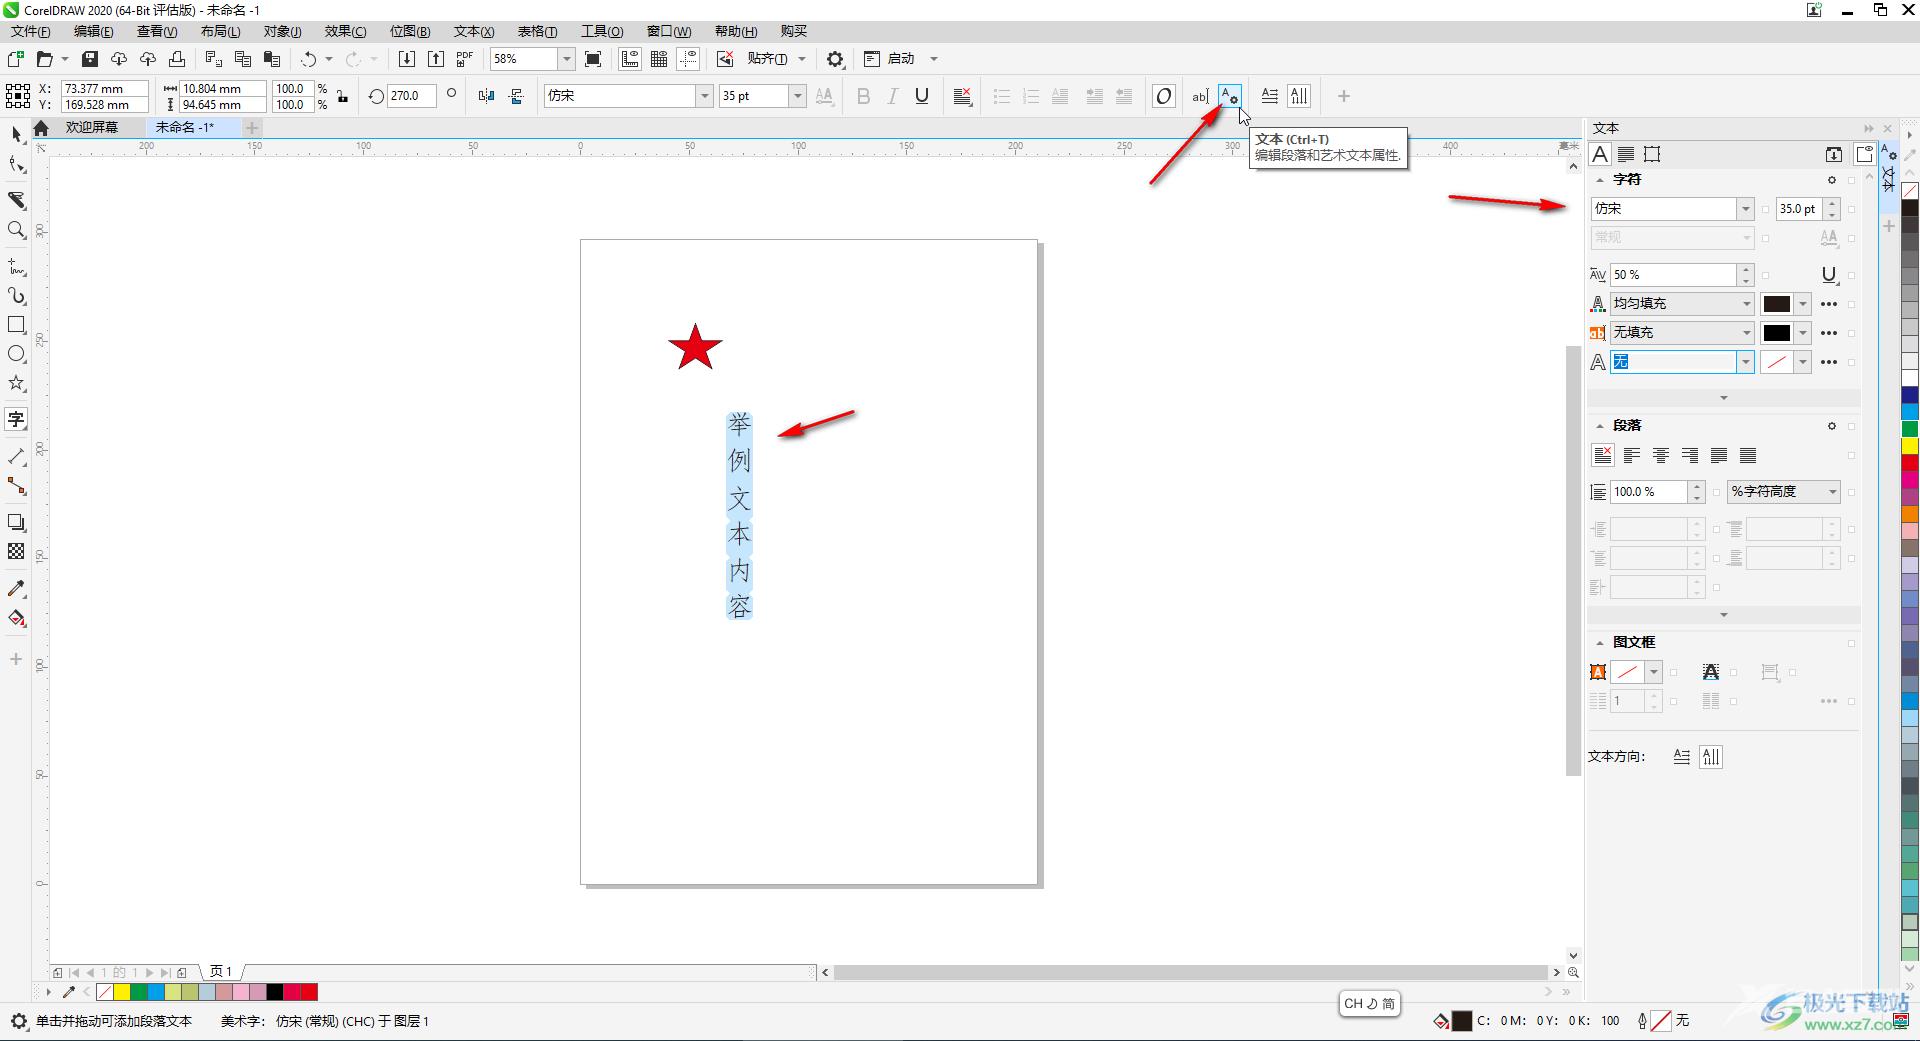Print the document
Image resolution: width=1920 pixels, height=1041 pixels.
[177, 59]
